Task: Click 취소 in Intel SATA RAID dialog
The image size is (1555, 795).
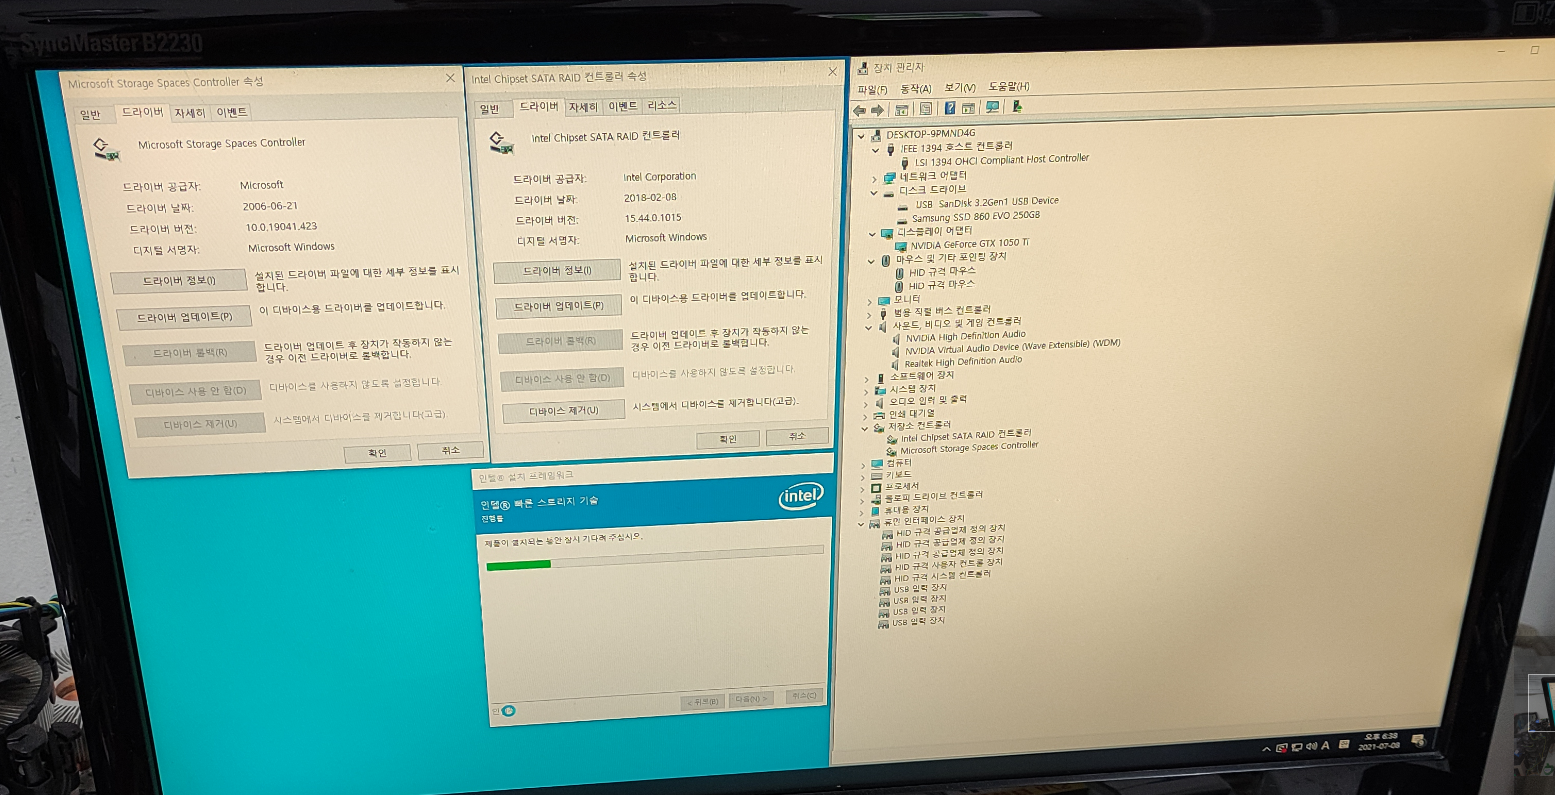Action: (797, 436)
